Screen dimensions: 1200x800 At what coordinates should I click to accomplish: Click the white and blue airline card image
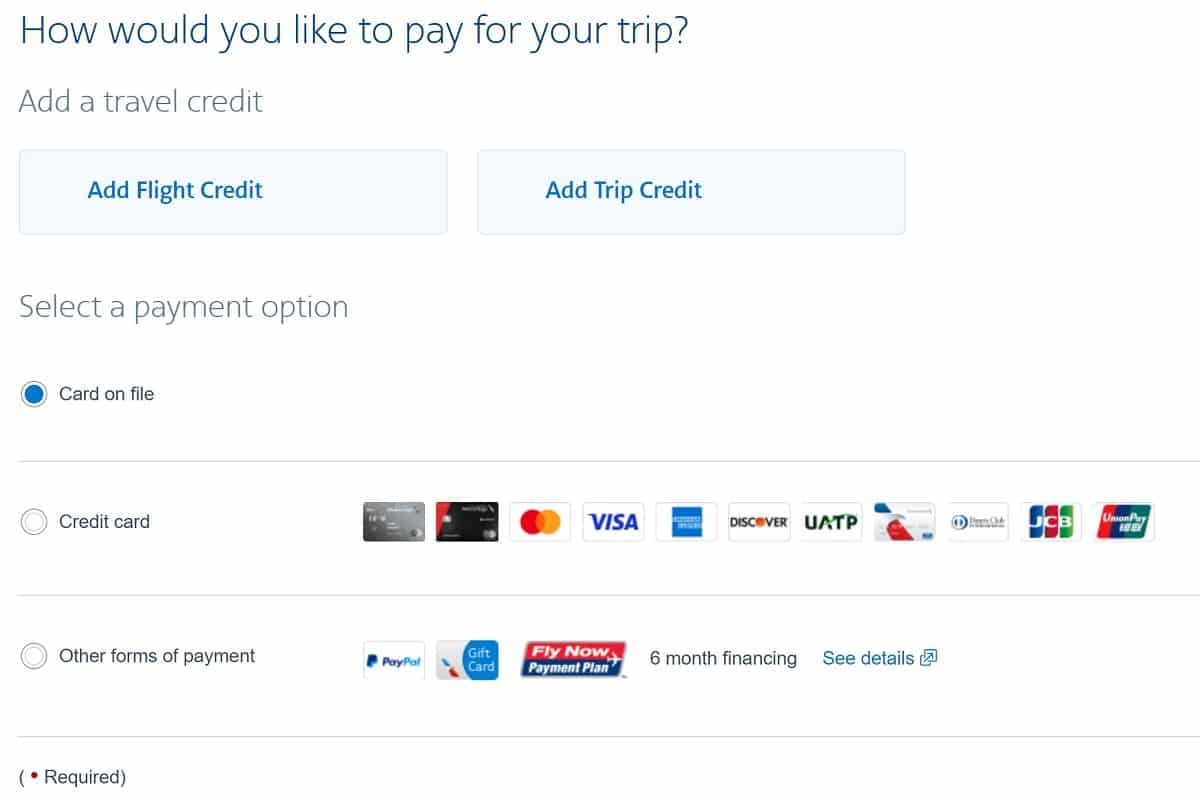(905, 522)
